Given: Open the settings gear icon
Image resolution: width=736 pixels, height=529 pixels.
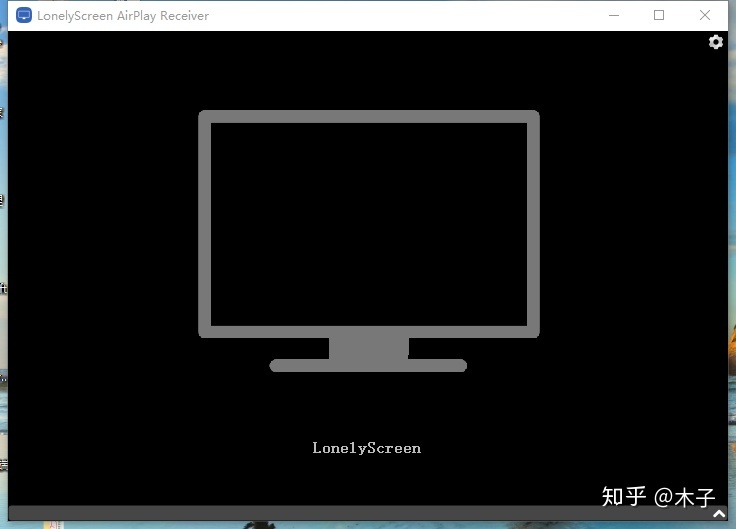Looking at the screenshot, I should click(715, 42).
